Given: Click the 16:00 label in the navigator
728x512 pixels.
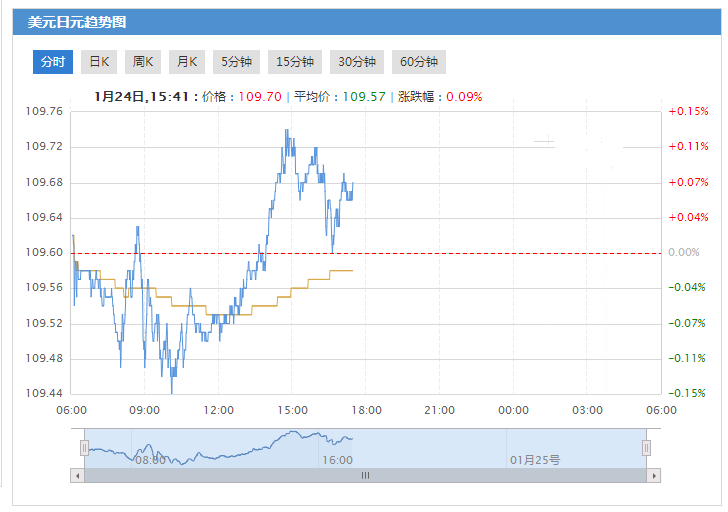Looking at the screenshot, I should [x=337, y=460].
